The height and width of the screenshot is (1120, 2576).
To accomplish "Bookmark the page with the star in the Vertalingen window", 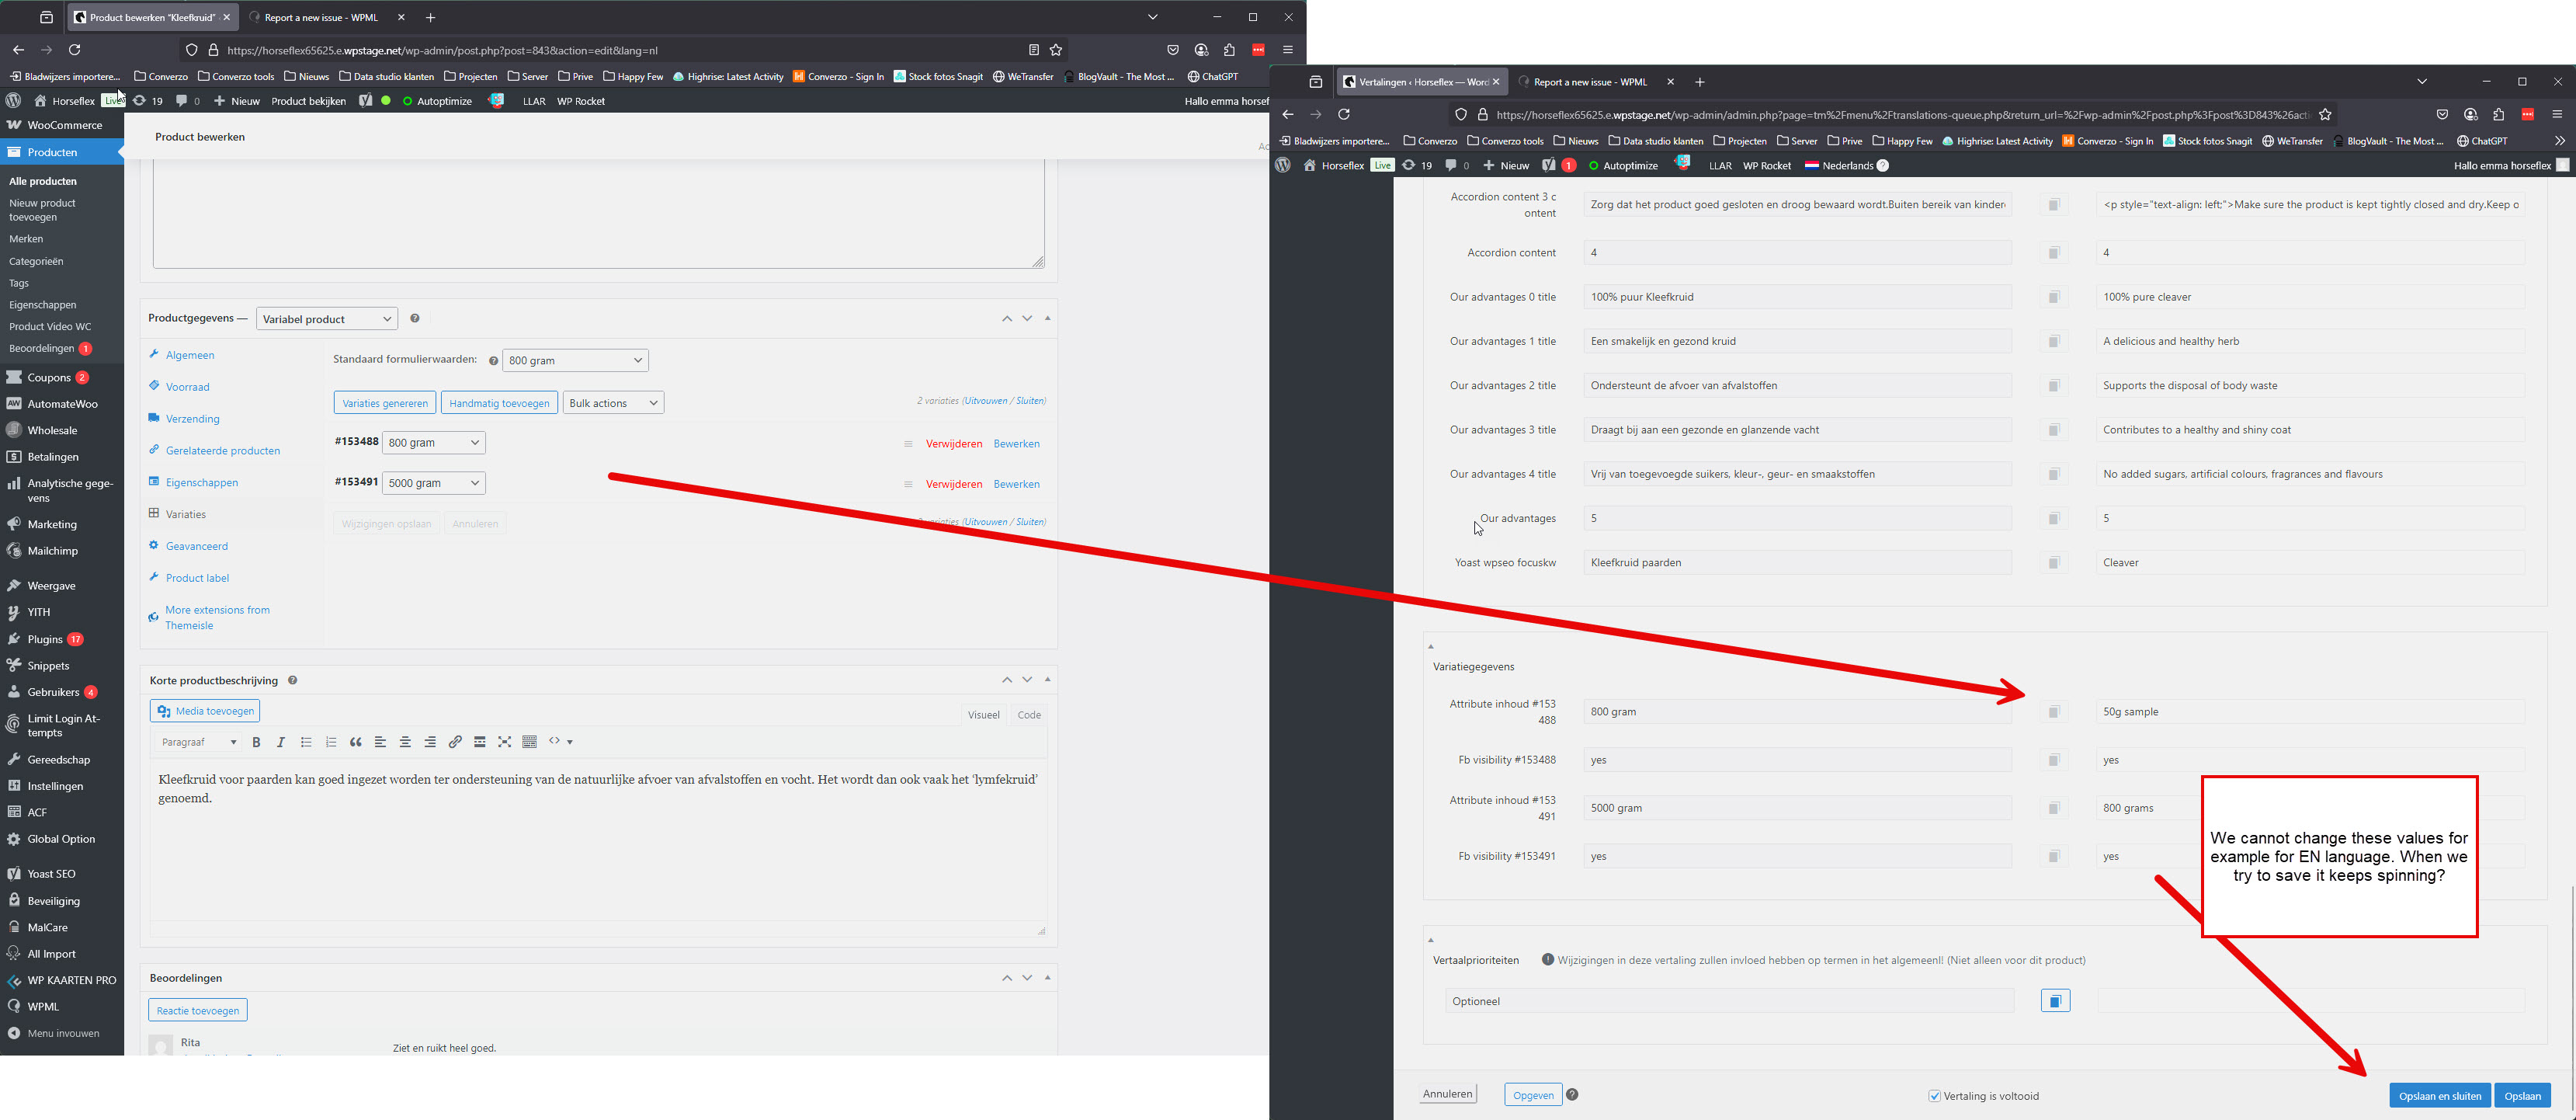I will (2325, 115).
